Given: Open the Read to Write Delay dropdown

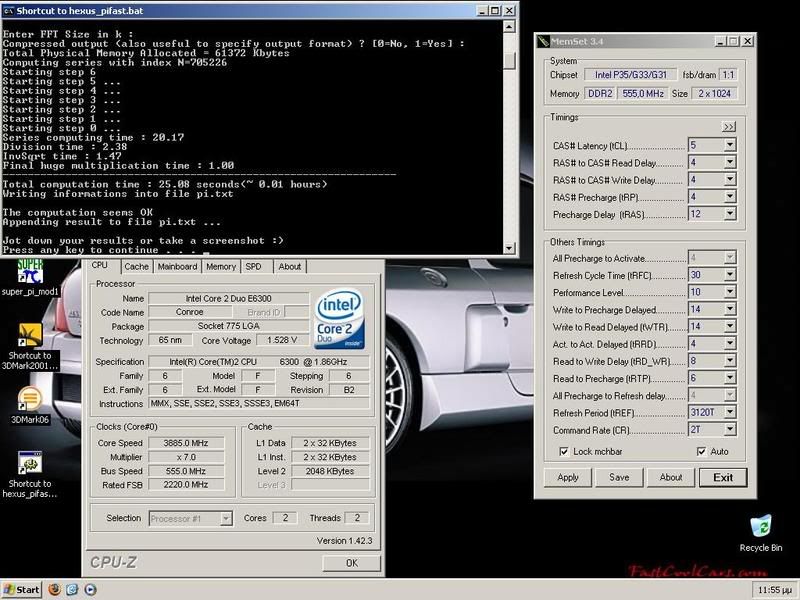Looking at the screenshot, I should click(730, 361).
